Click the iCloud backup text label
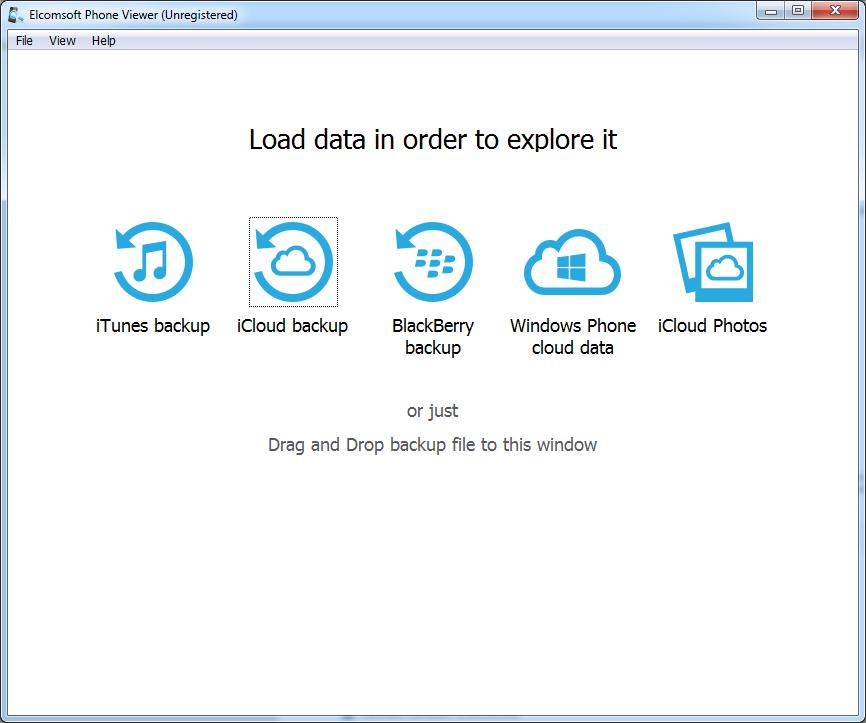The width and height of the screenshot is (866, 723). coord(293,325)
